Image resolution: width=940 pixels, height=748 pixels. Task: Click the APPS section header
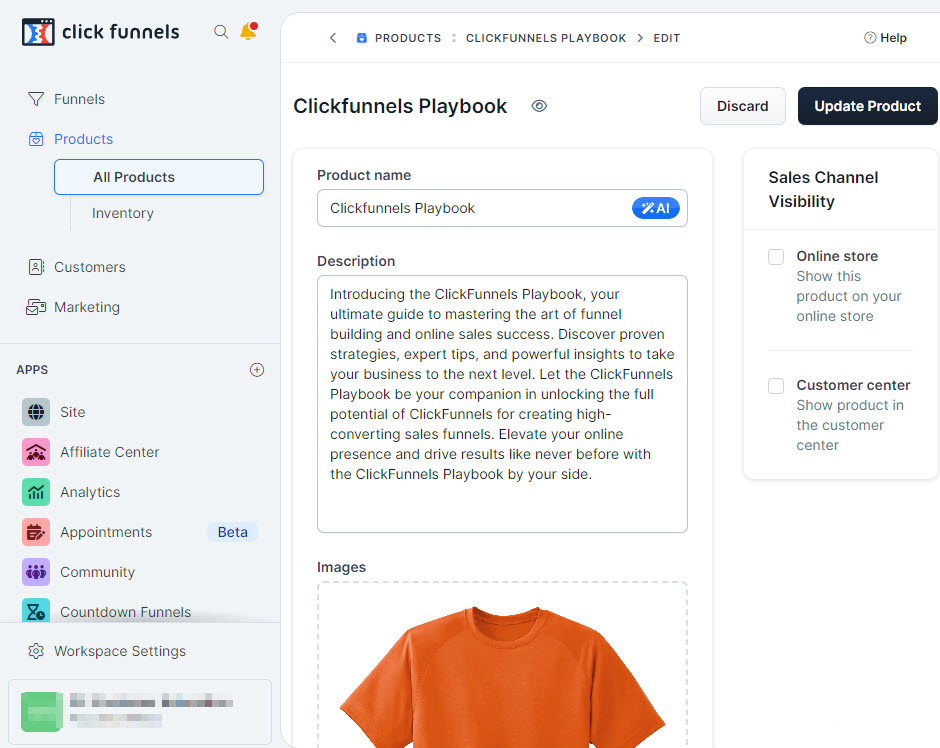[32, 370]
